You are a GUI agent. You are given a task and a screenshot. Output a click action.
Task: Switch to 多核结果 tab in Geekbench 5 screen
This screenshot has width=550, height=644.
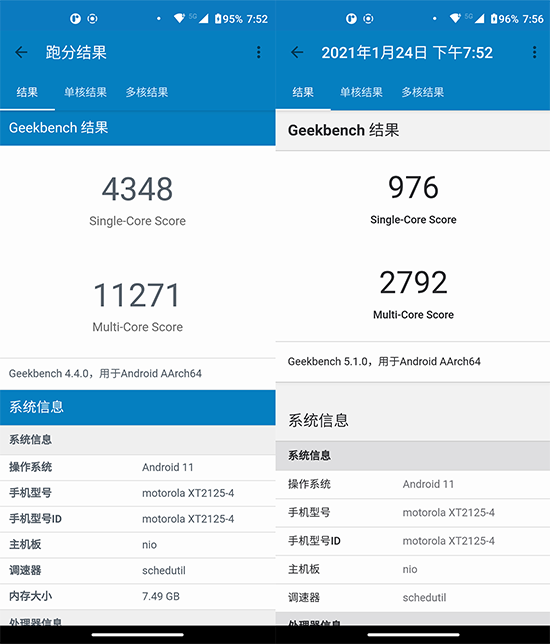[x=423, y=92]
